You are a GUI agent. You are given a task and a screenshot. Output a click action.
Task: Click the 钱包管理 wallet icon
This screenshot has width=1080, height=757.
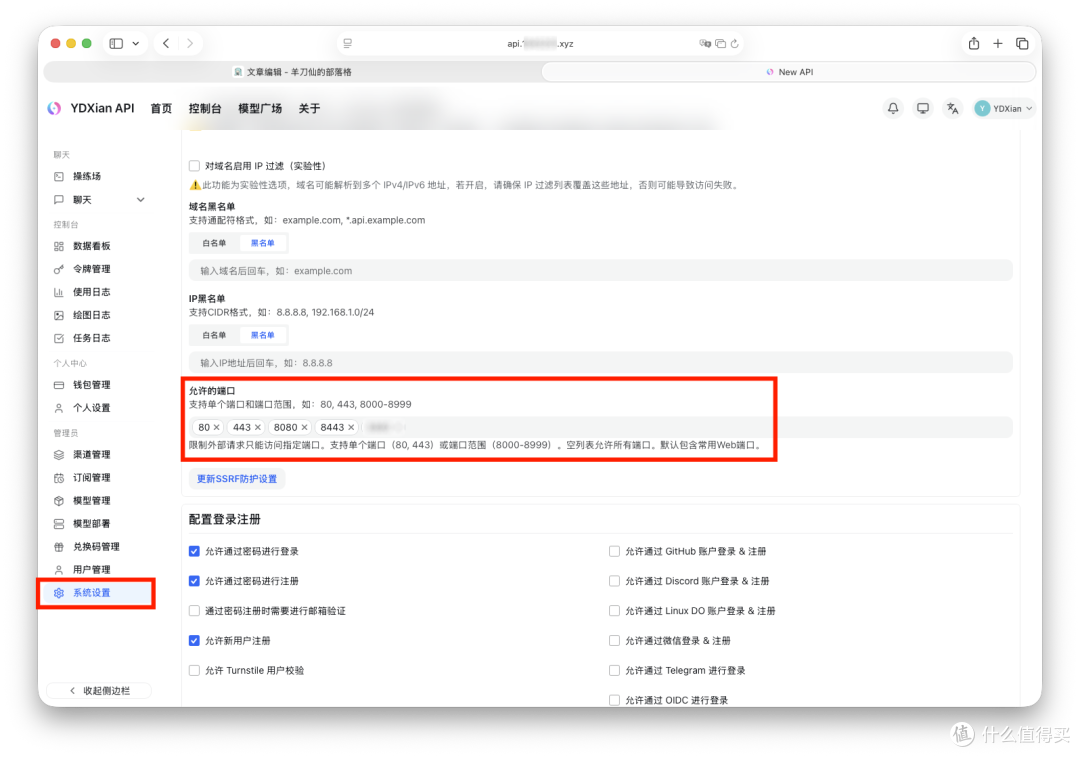point(59,385)
